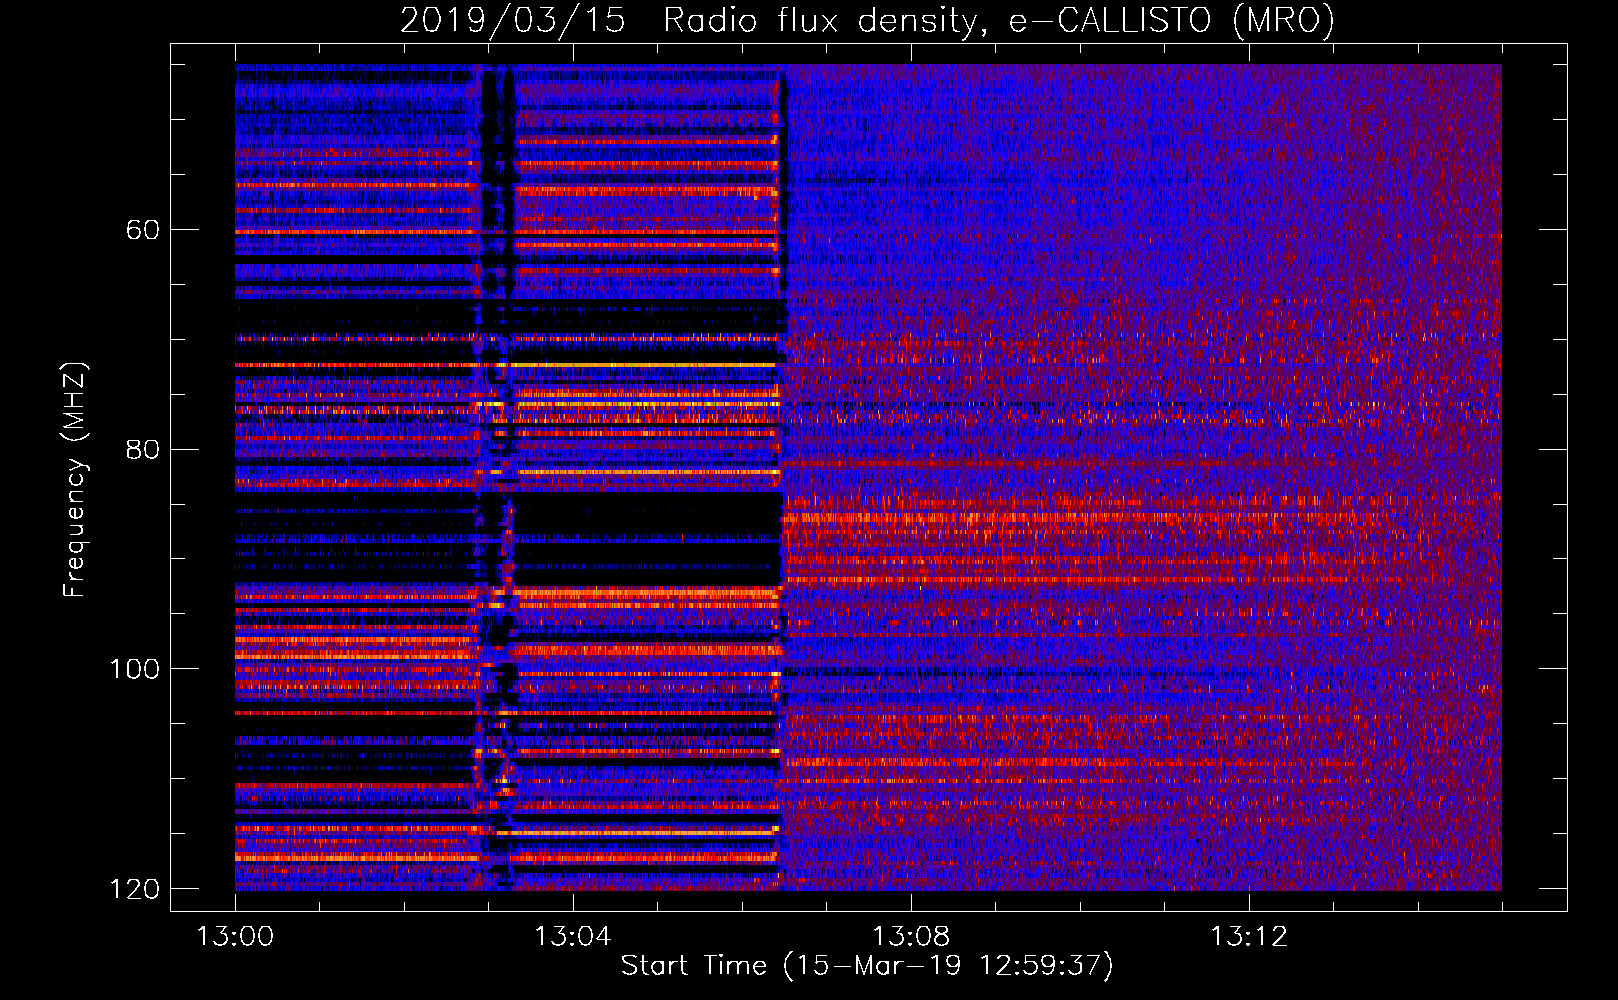Click the 13:04 time tick label
Screen dimensions: 1618x1000
pos(573,937)
